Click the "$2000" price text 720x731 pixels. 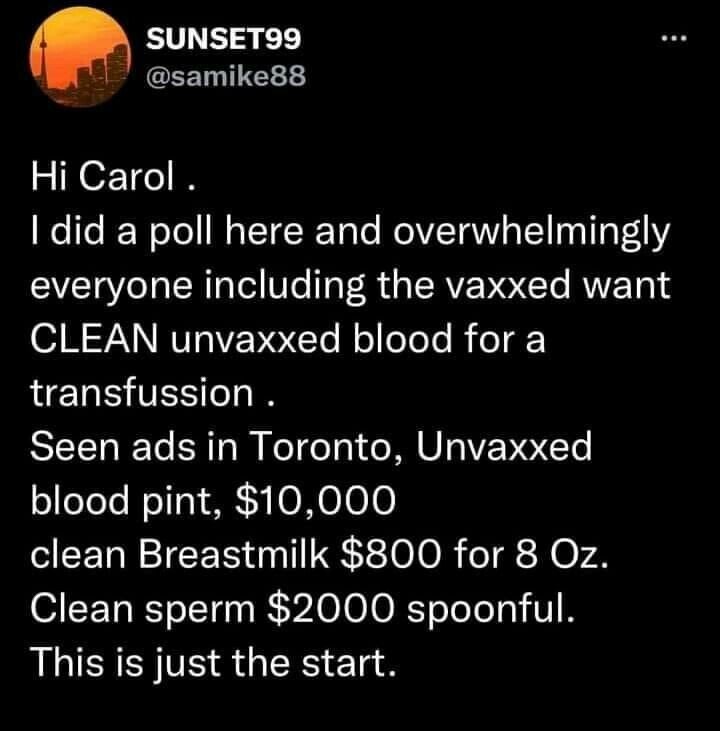[330, 608]
